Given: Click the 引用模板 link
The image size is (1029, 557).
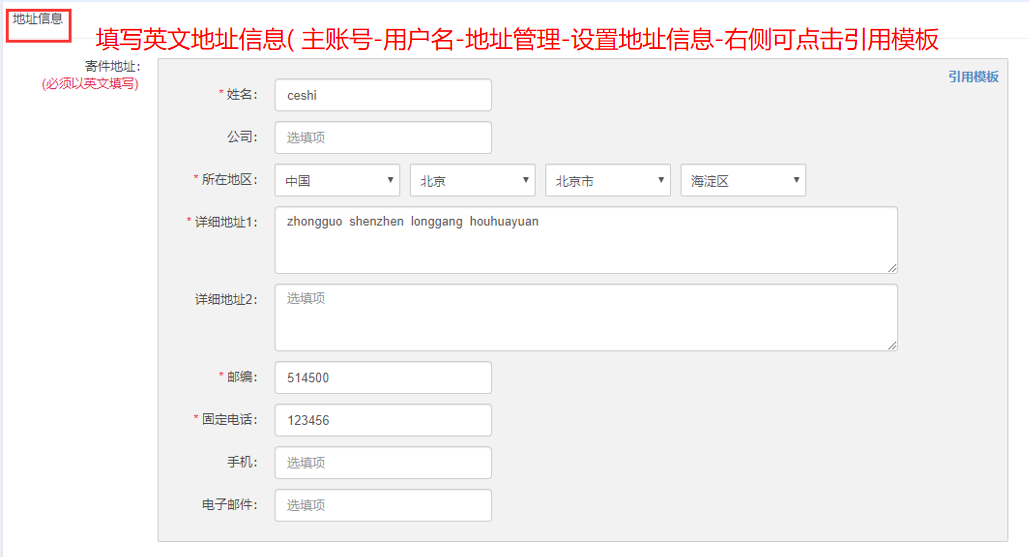Looking at the screenshot, I should point(973,77).
